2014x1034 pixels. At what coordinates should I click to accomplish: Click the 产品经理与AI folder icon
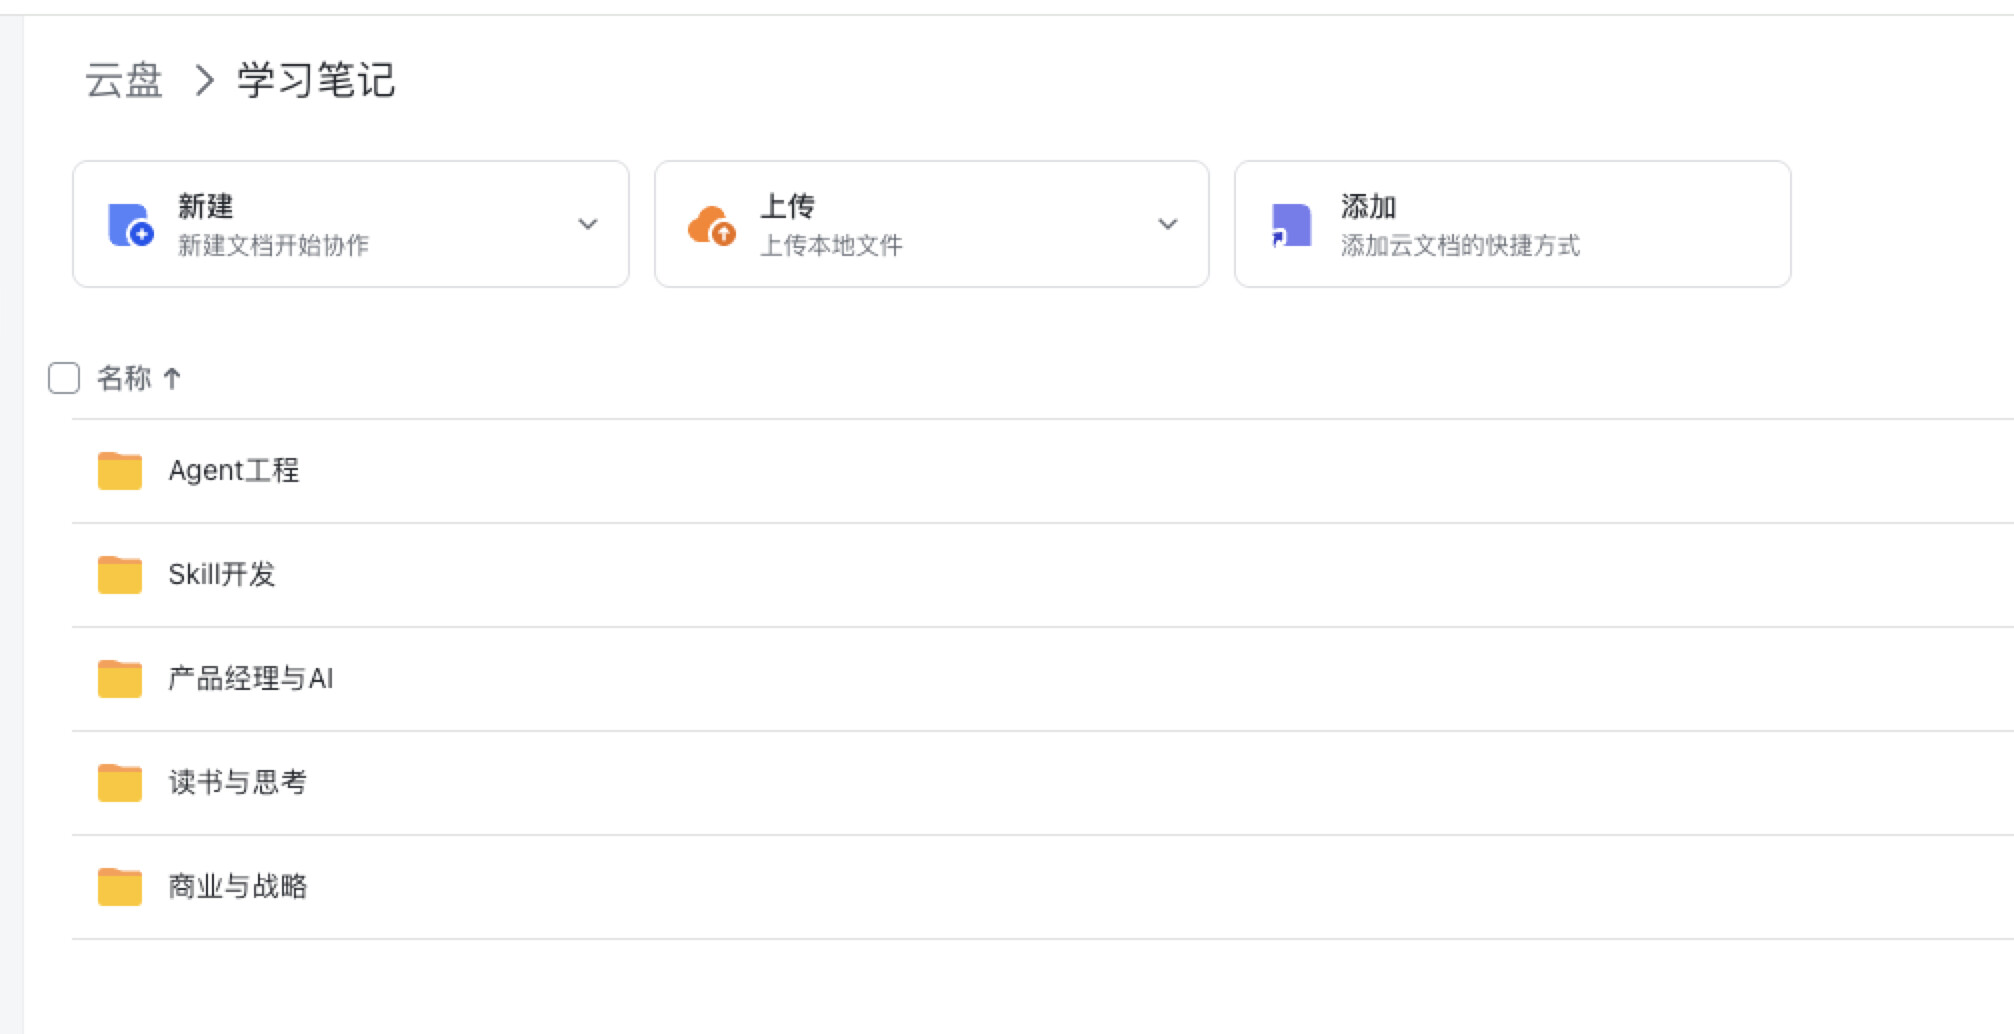120,678
